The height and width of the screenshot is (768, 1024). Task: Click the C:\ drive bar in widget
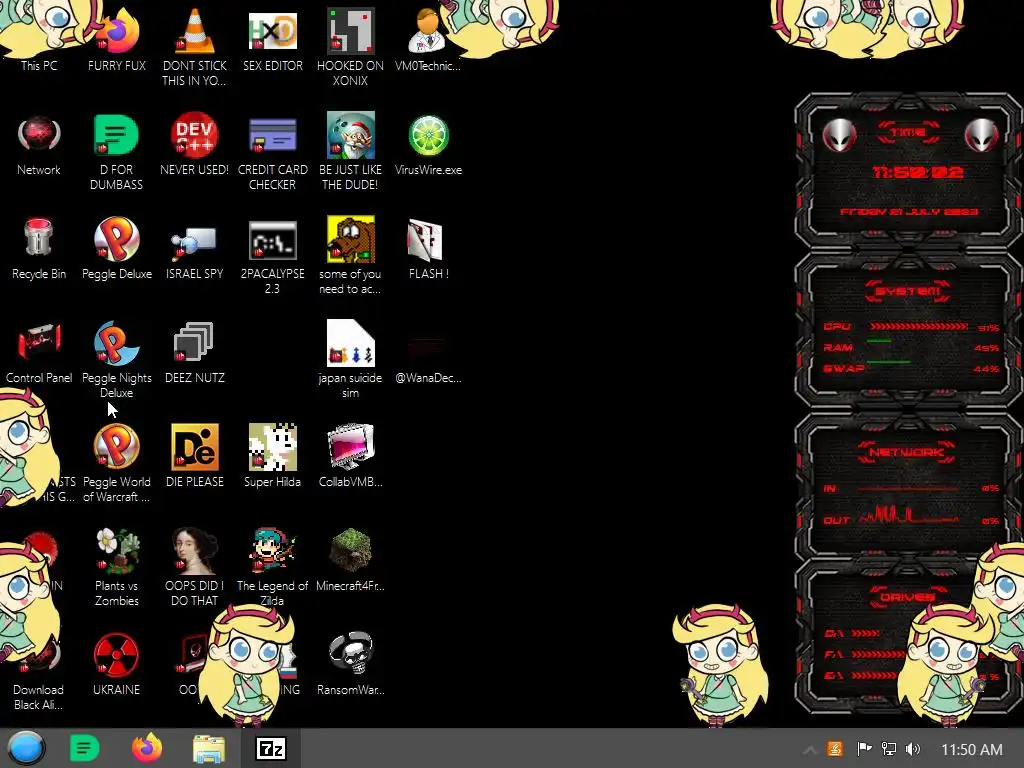(x=865, y=633)
